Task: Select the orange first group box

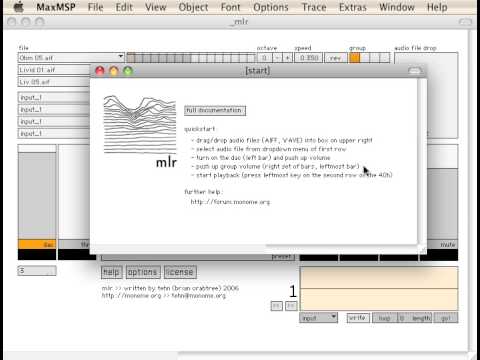Action: tap(354, 58)
